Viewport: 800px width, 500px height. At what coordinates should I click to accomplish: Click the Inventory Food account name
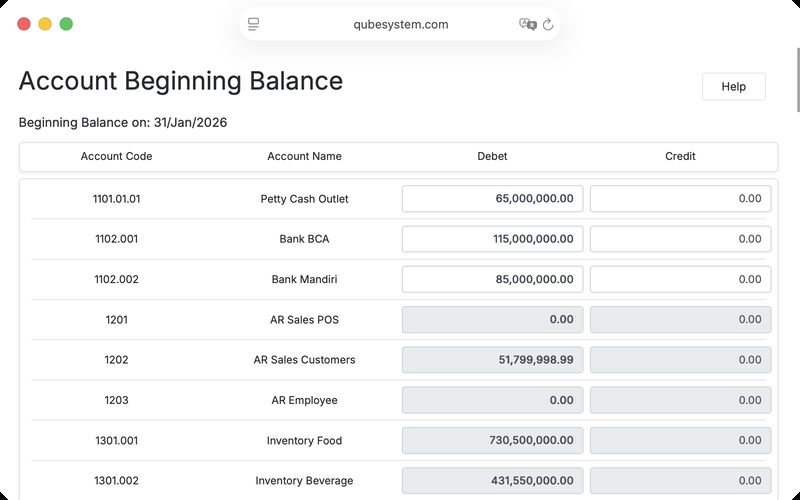(305, 440)
